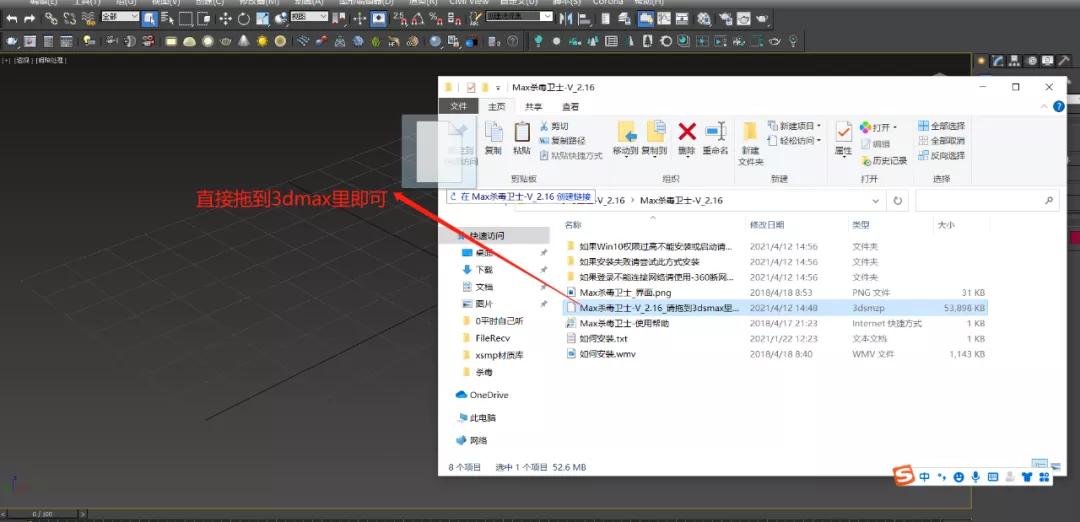Switch to the 共享 ribbon tab
This screenshot has height=522, width=1080.
pos(533,106)
